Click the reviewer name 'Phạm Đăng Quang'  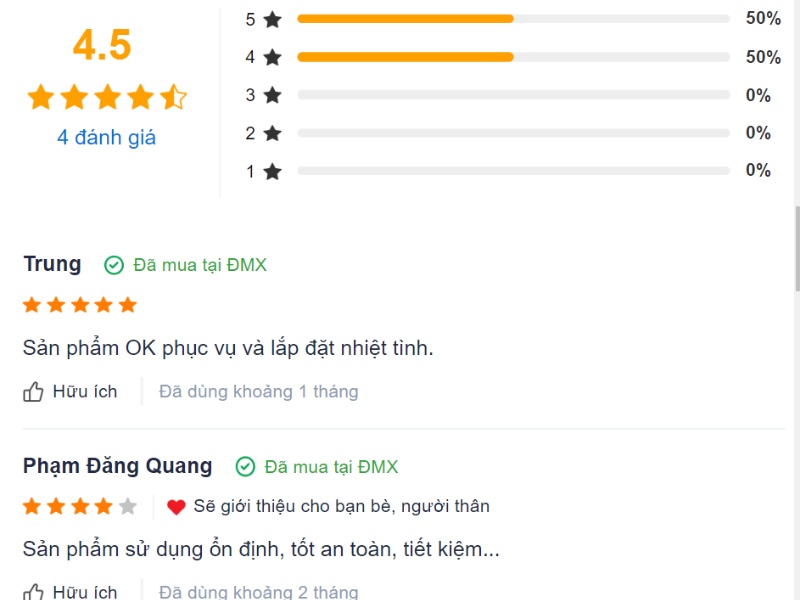117,466
